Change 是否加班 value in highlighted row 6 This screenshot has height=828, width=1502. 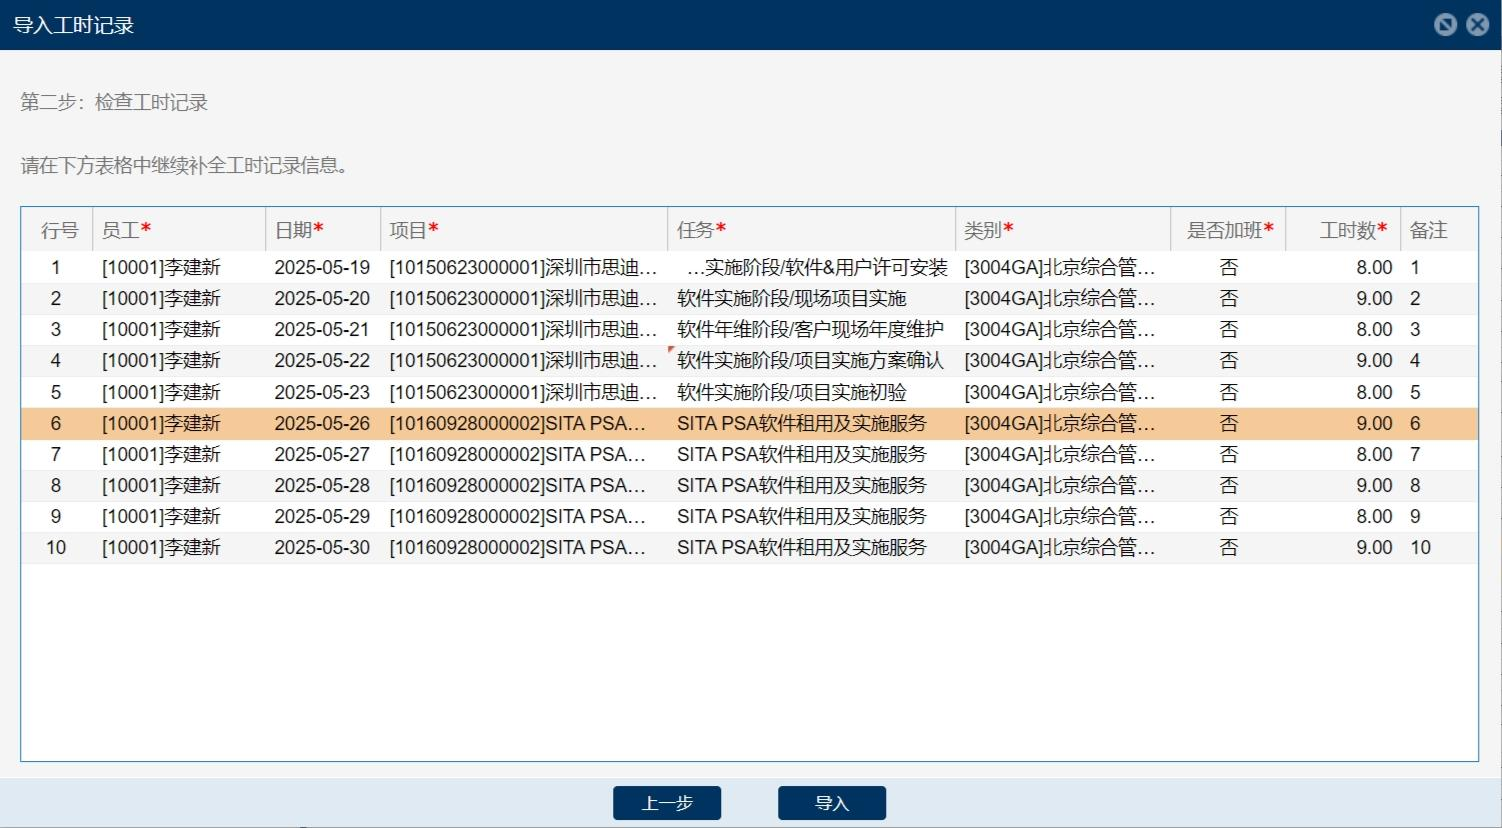[1228, 424]
